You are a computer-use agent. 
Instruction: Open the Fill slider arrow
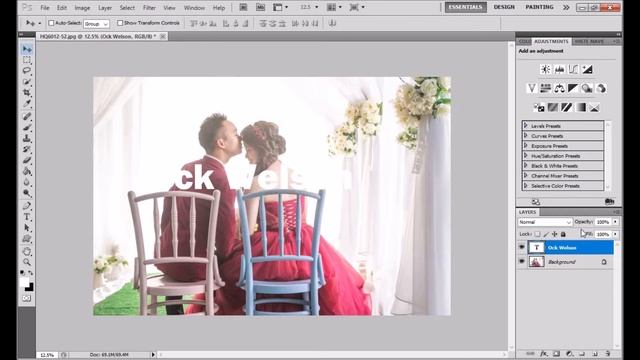click(x=615, y=234)
